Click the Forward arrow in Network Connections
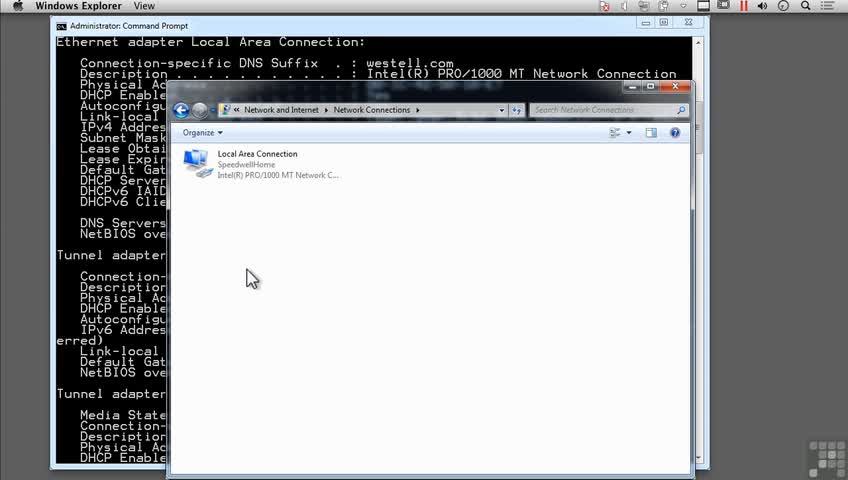 tap(200, 110)
